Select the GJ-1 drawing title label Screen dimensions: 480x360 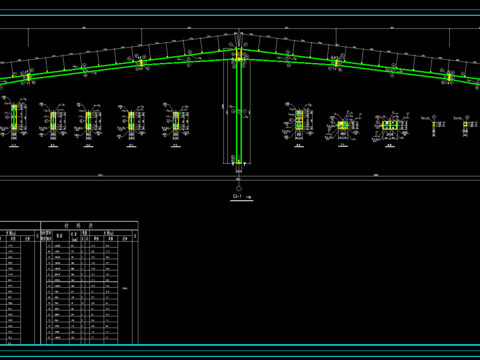click(x=238, y=197)
